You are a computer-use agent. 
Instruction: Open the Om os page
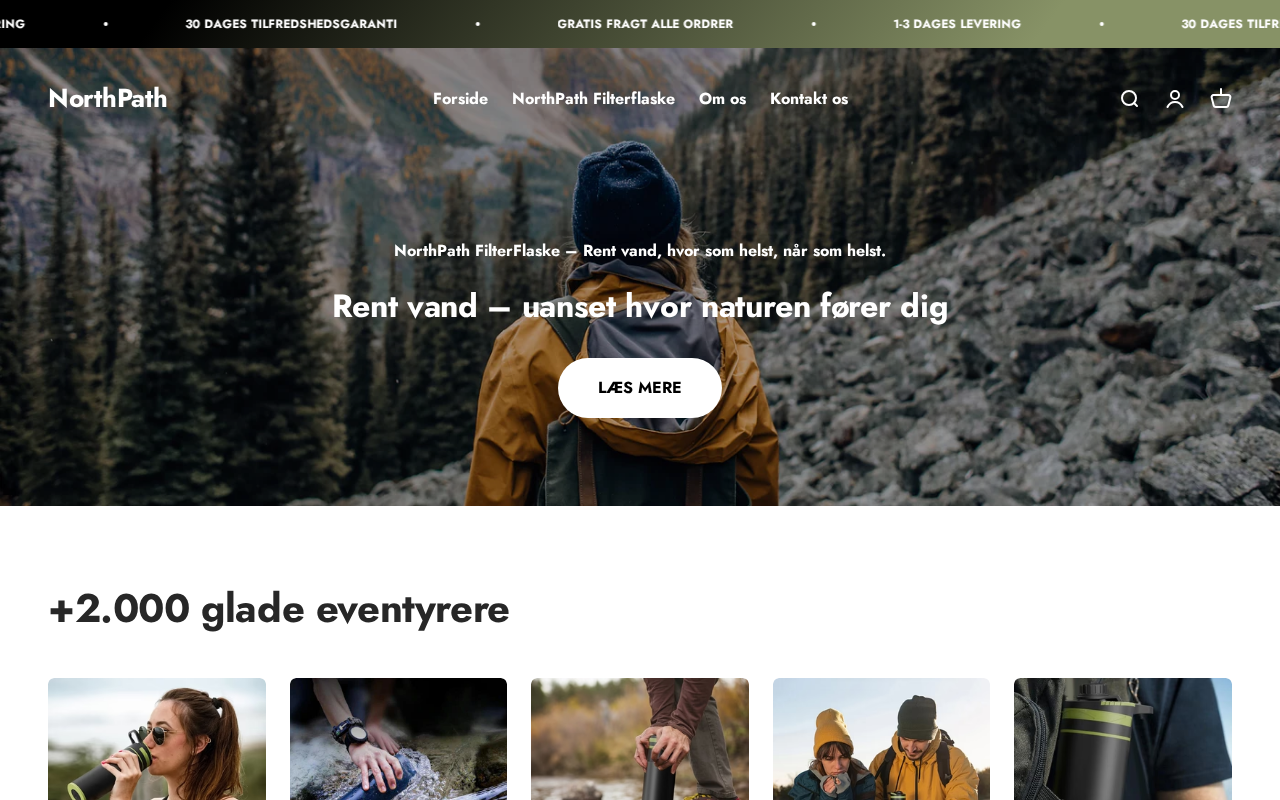click(722, 98)
